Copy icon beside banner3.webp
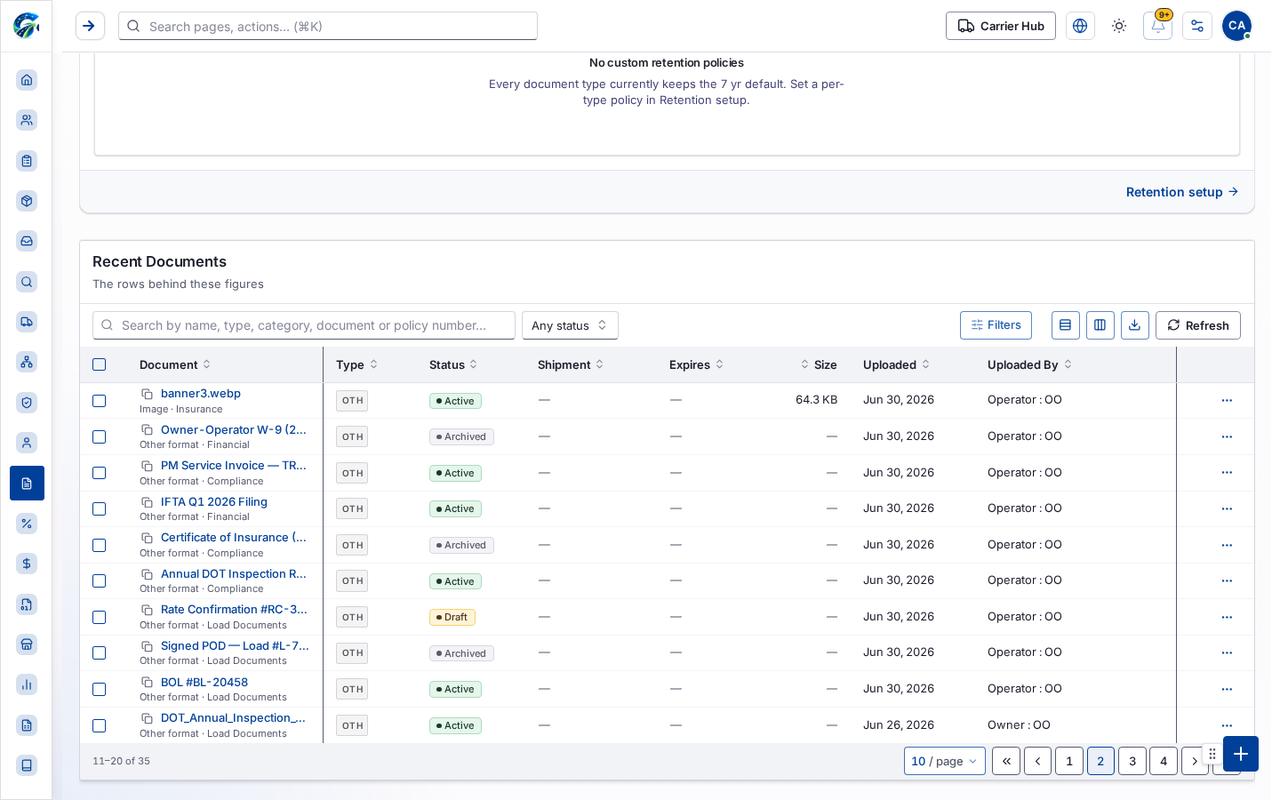The image size is (1280, 800). pos(147,394)
